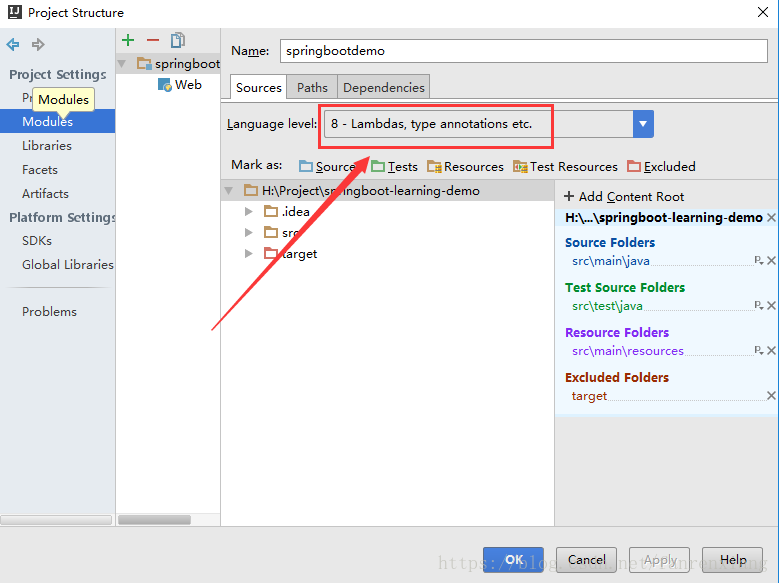Click the OK button

(x=513, y=560)
